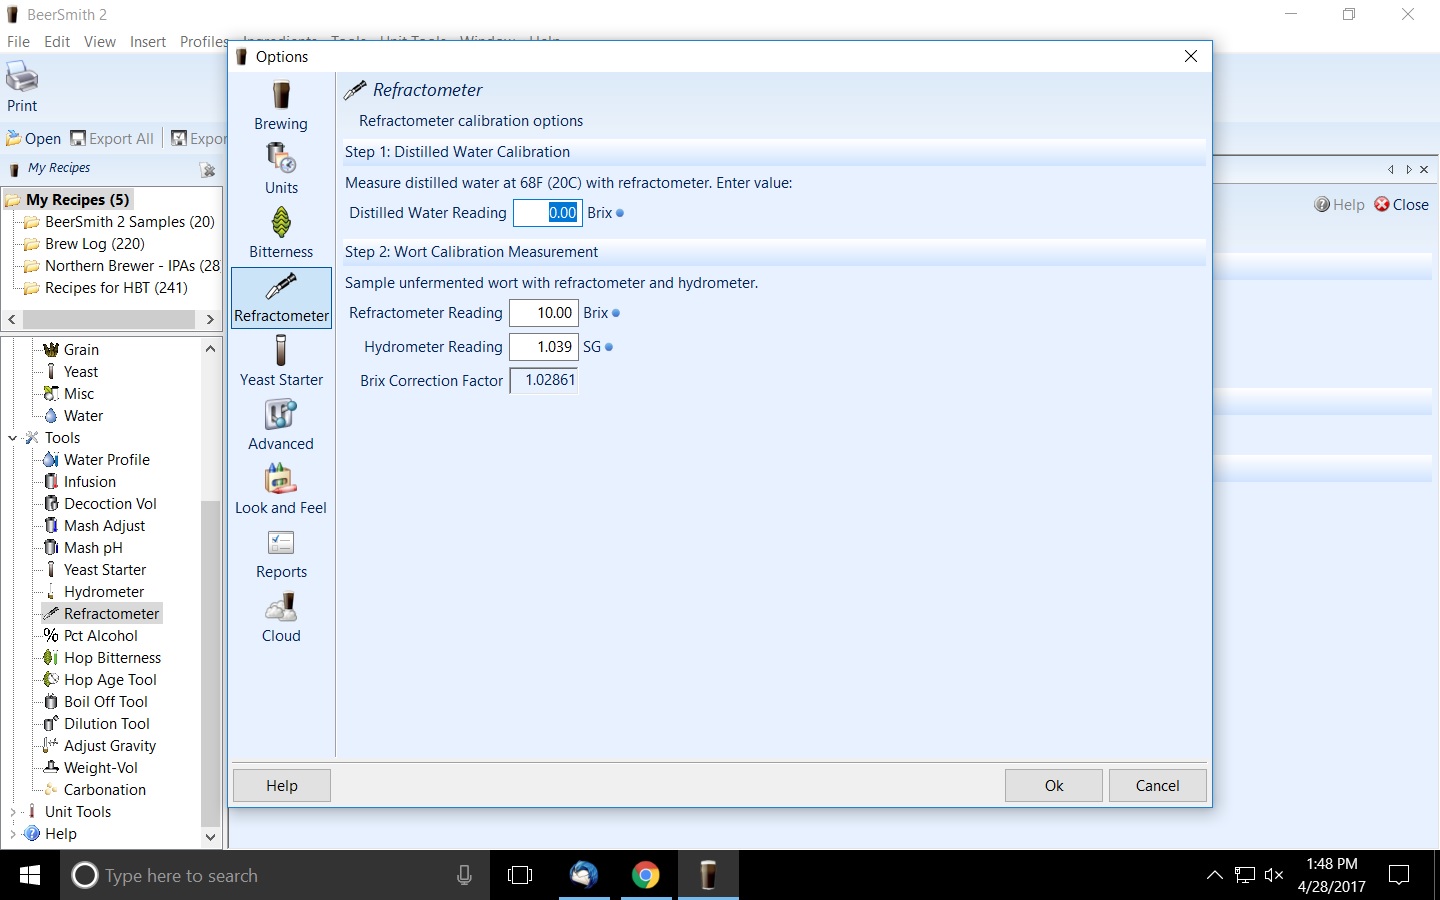Open Task View on the taskbar
The image size is (1440, 900).
520,876
